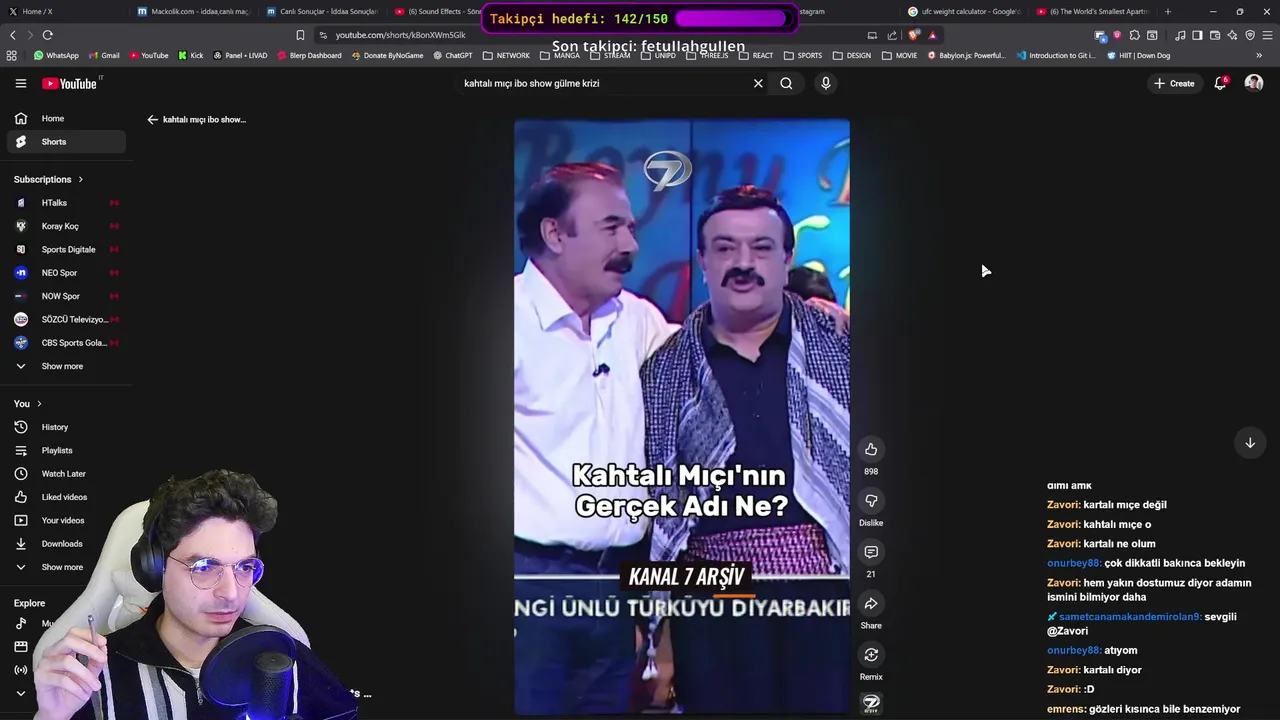1280x720 pixels.
Task: Switch to the ufc weight calculator tab
Action: click(x=965, y=12)
